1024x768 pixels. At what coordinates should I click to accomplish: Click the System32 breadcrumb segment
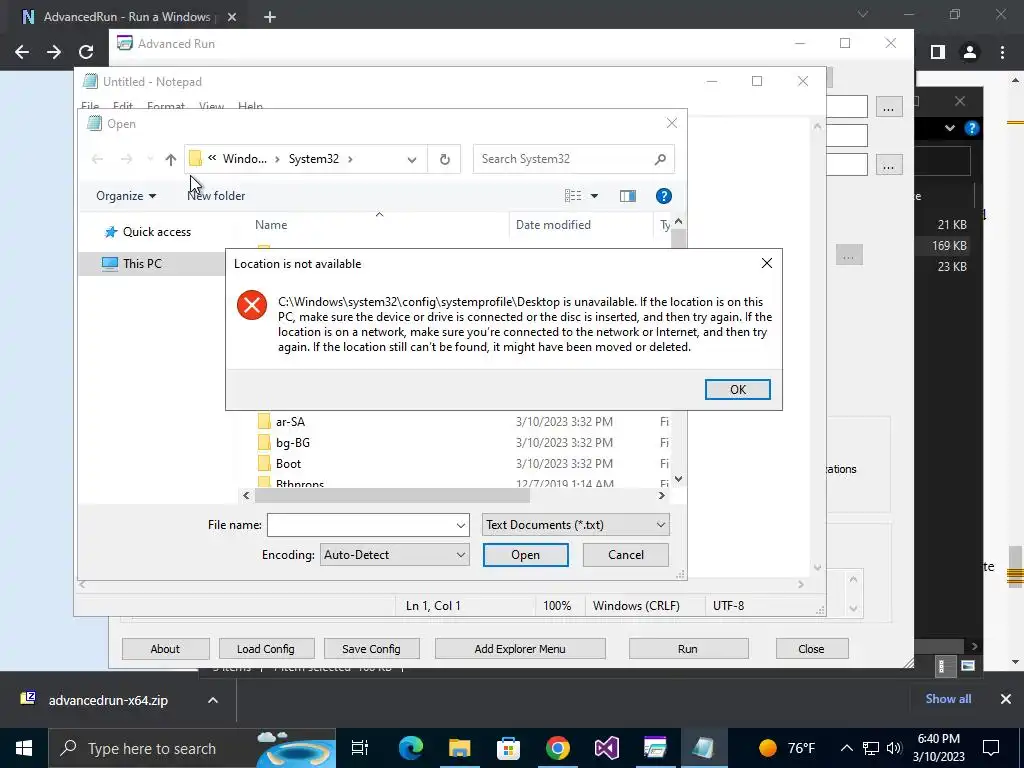point(313,159)
